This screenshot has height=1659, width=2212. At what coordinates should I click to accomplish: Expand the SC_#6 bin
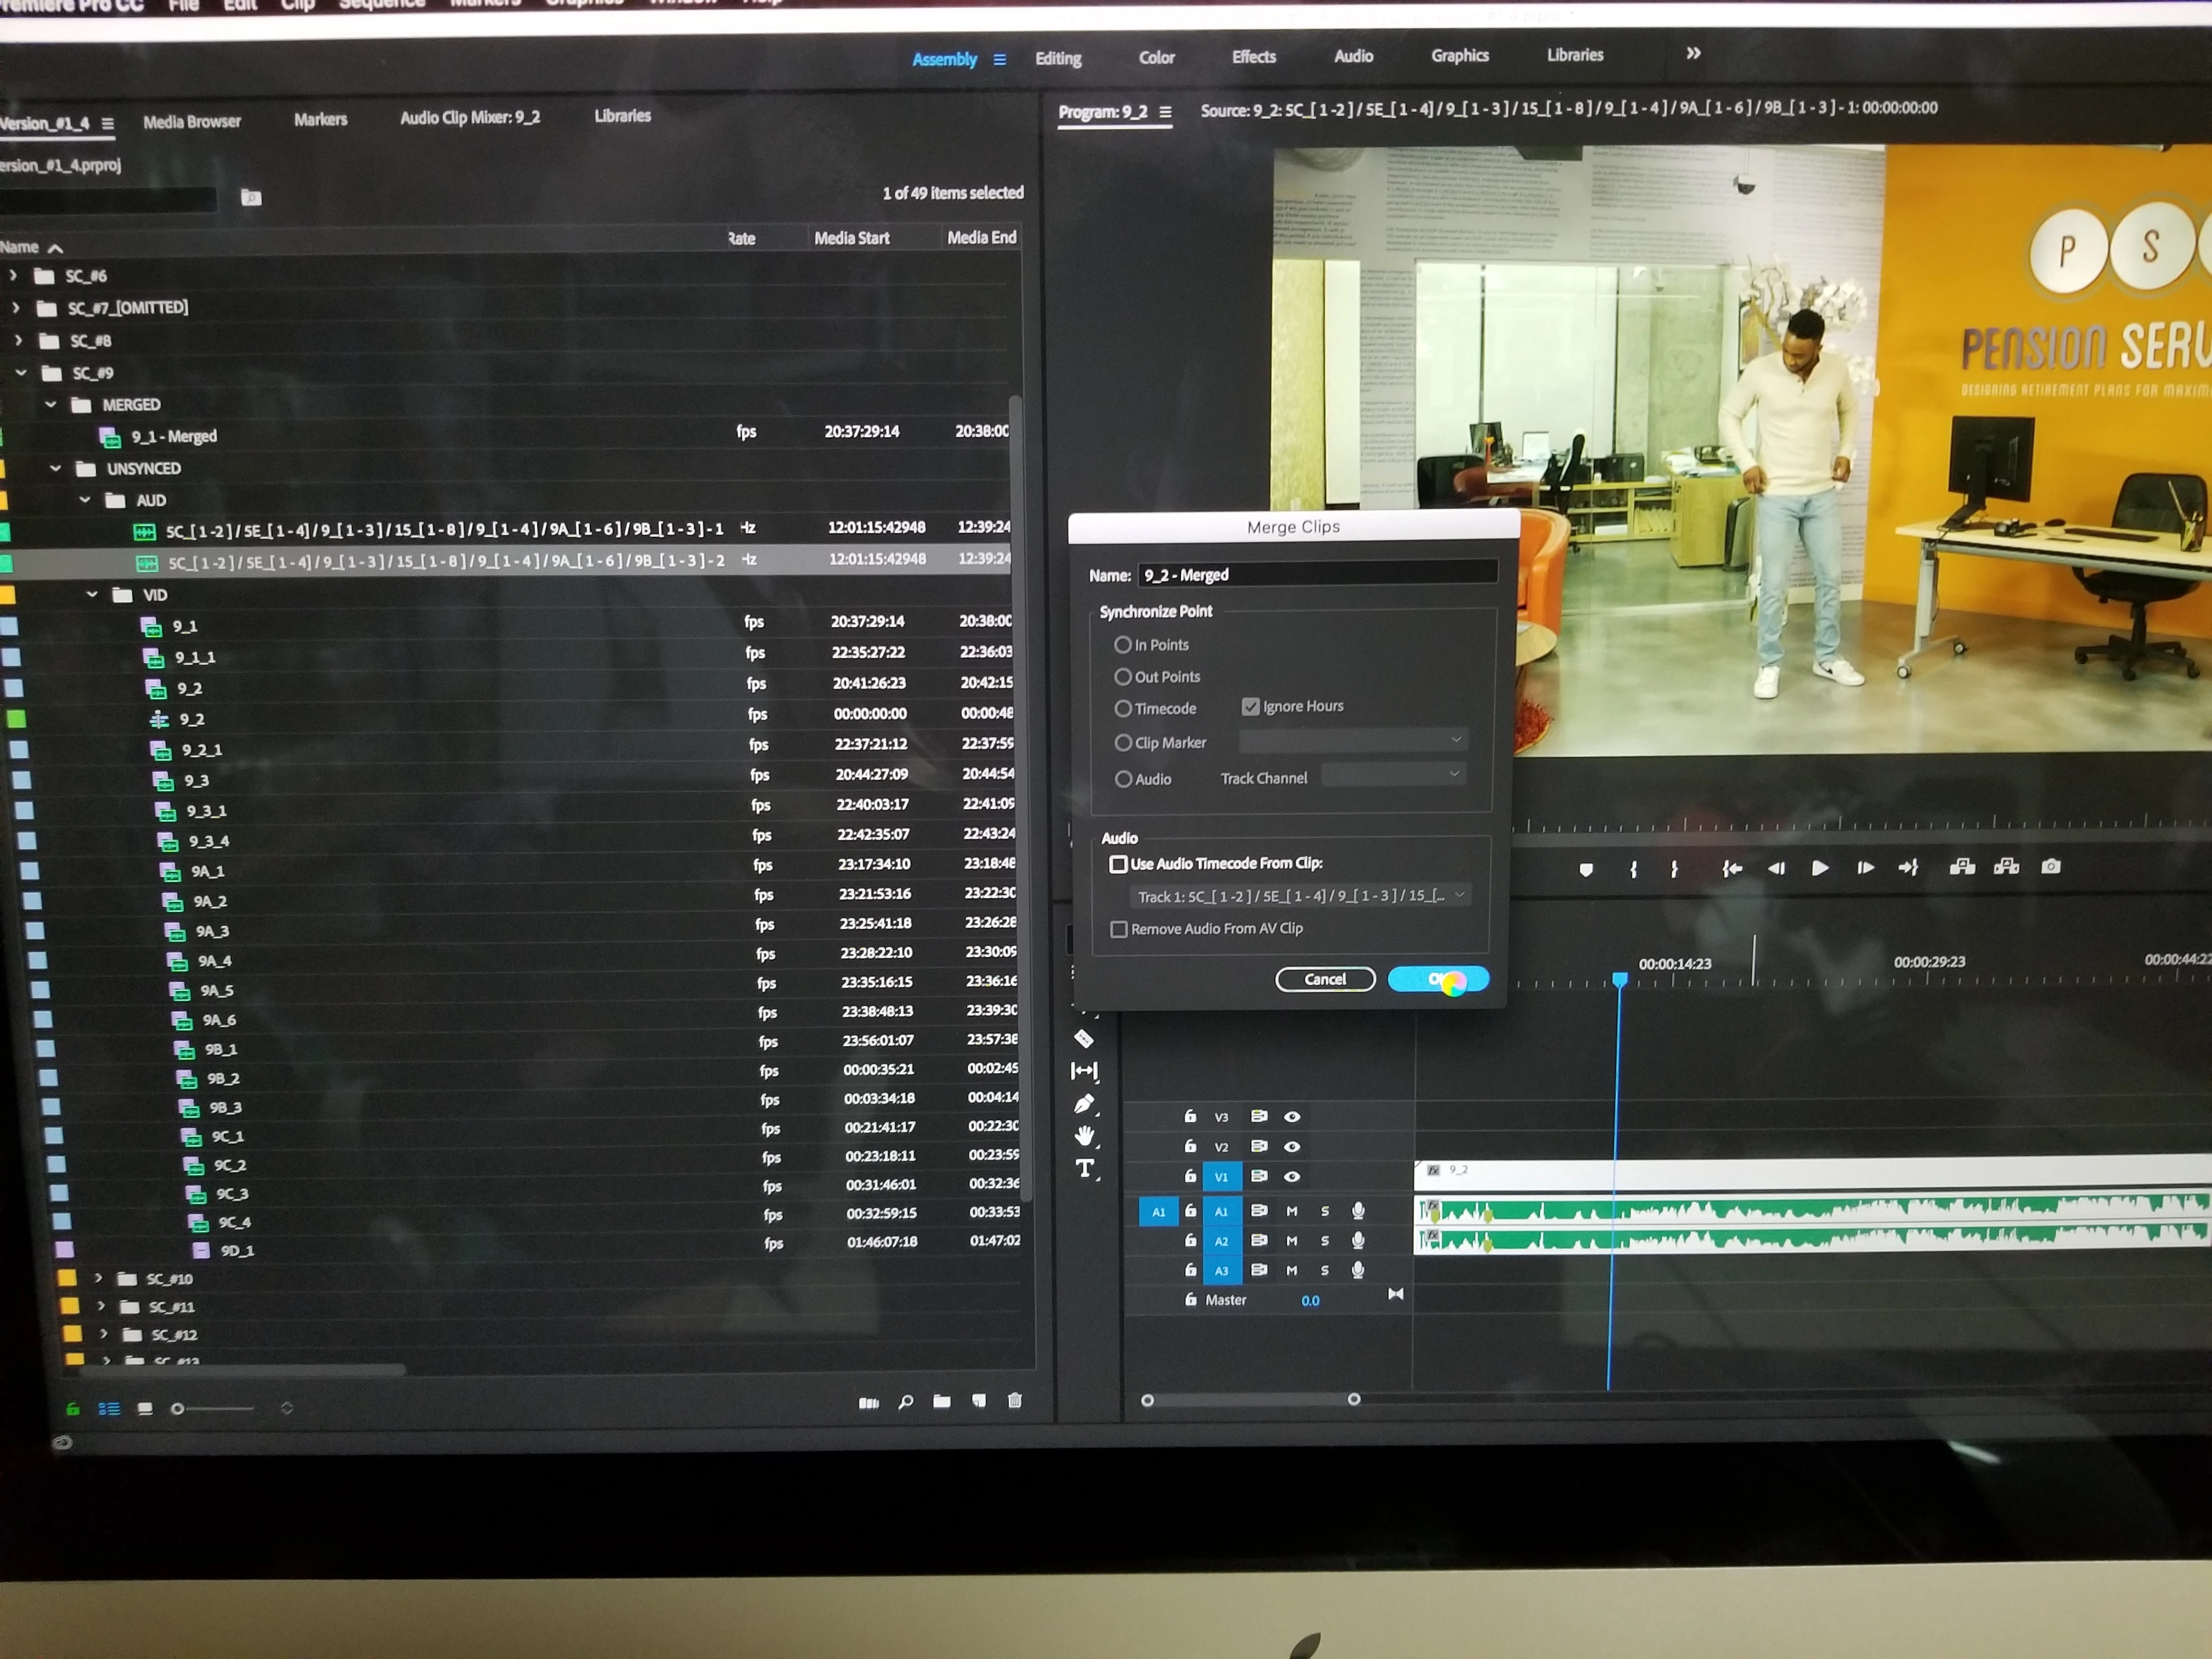click(13, 274)
